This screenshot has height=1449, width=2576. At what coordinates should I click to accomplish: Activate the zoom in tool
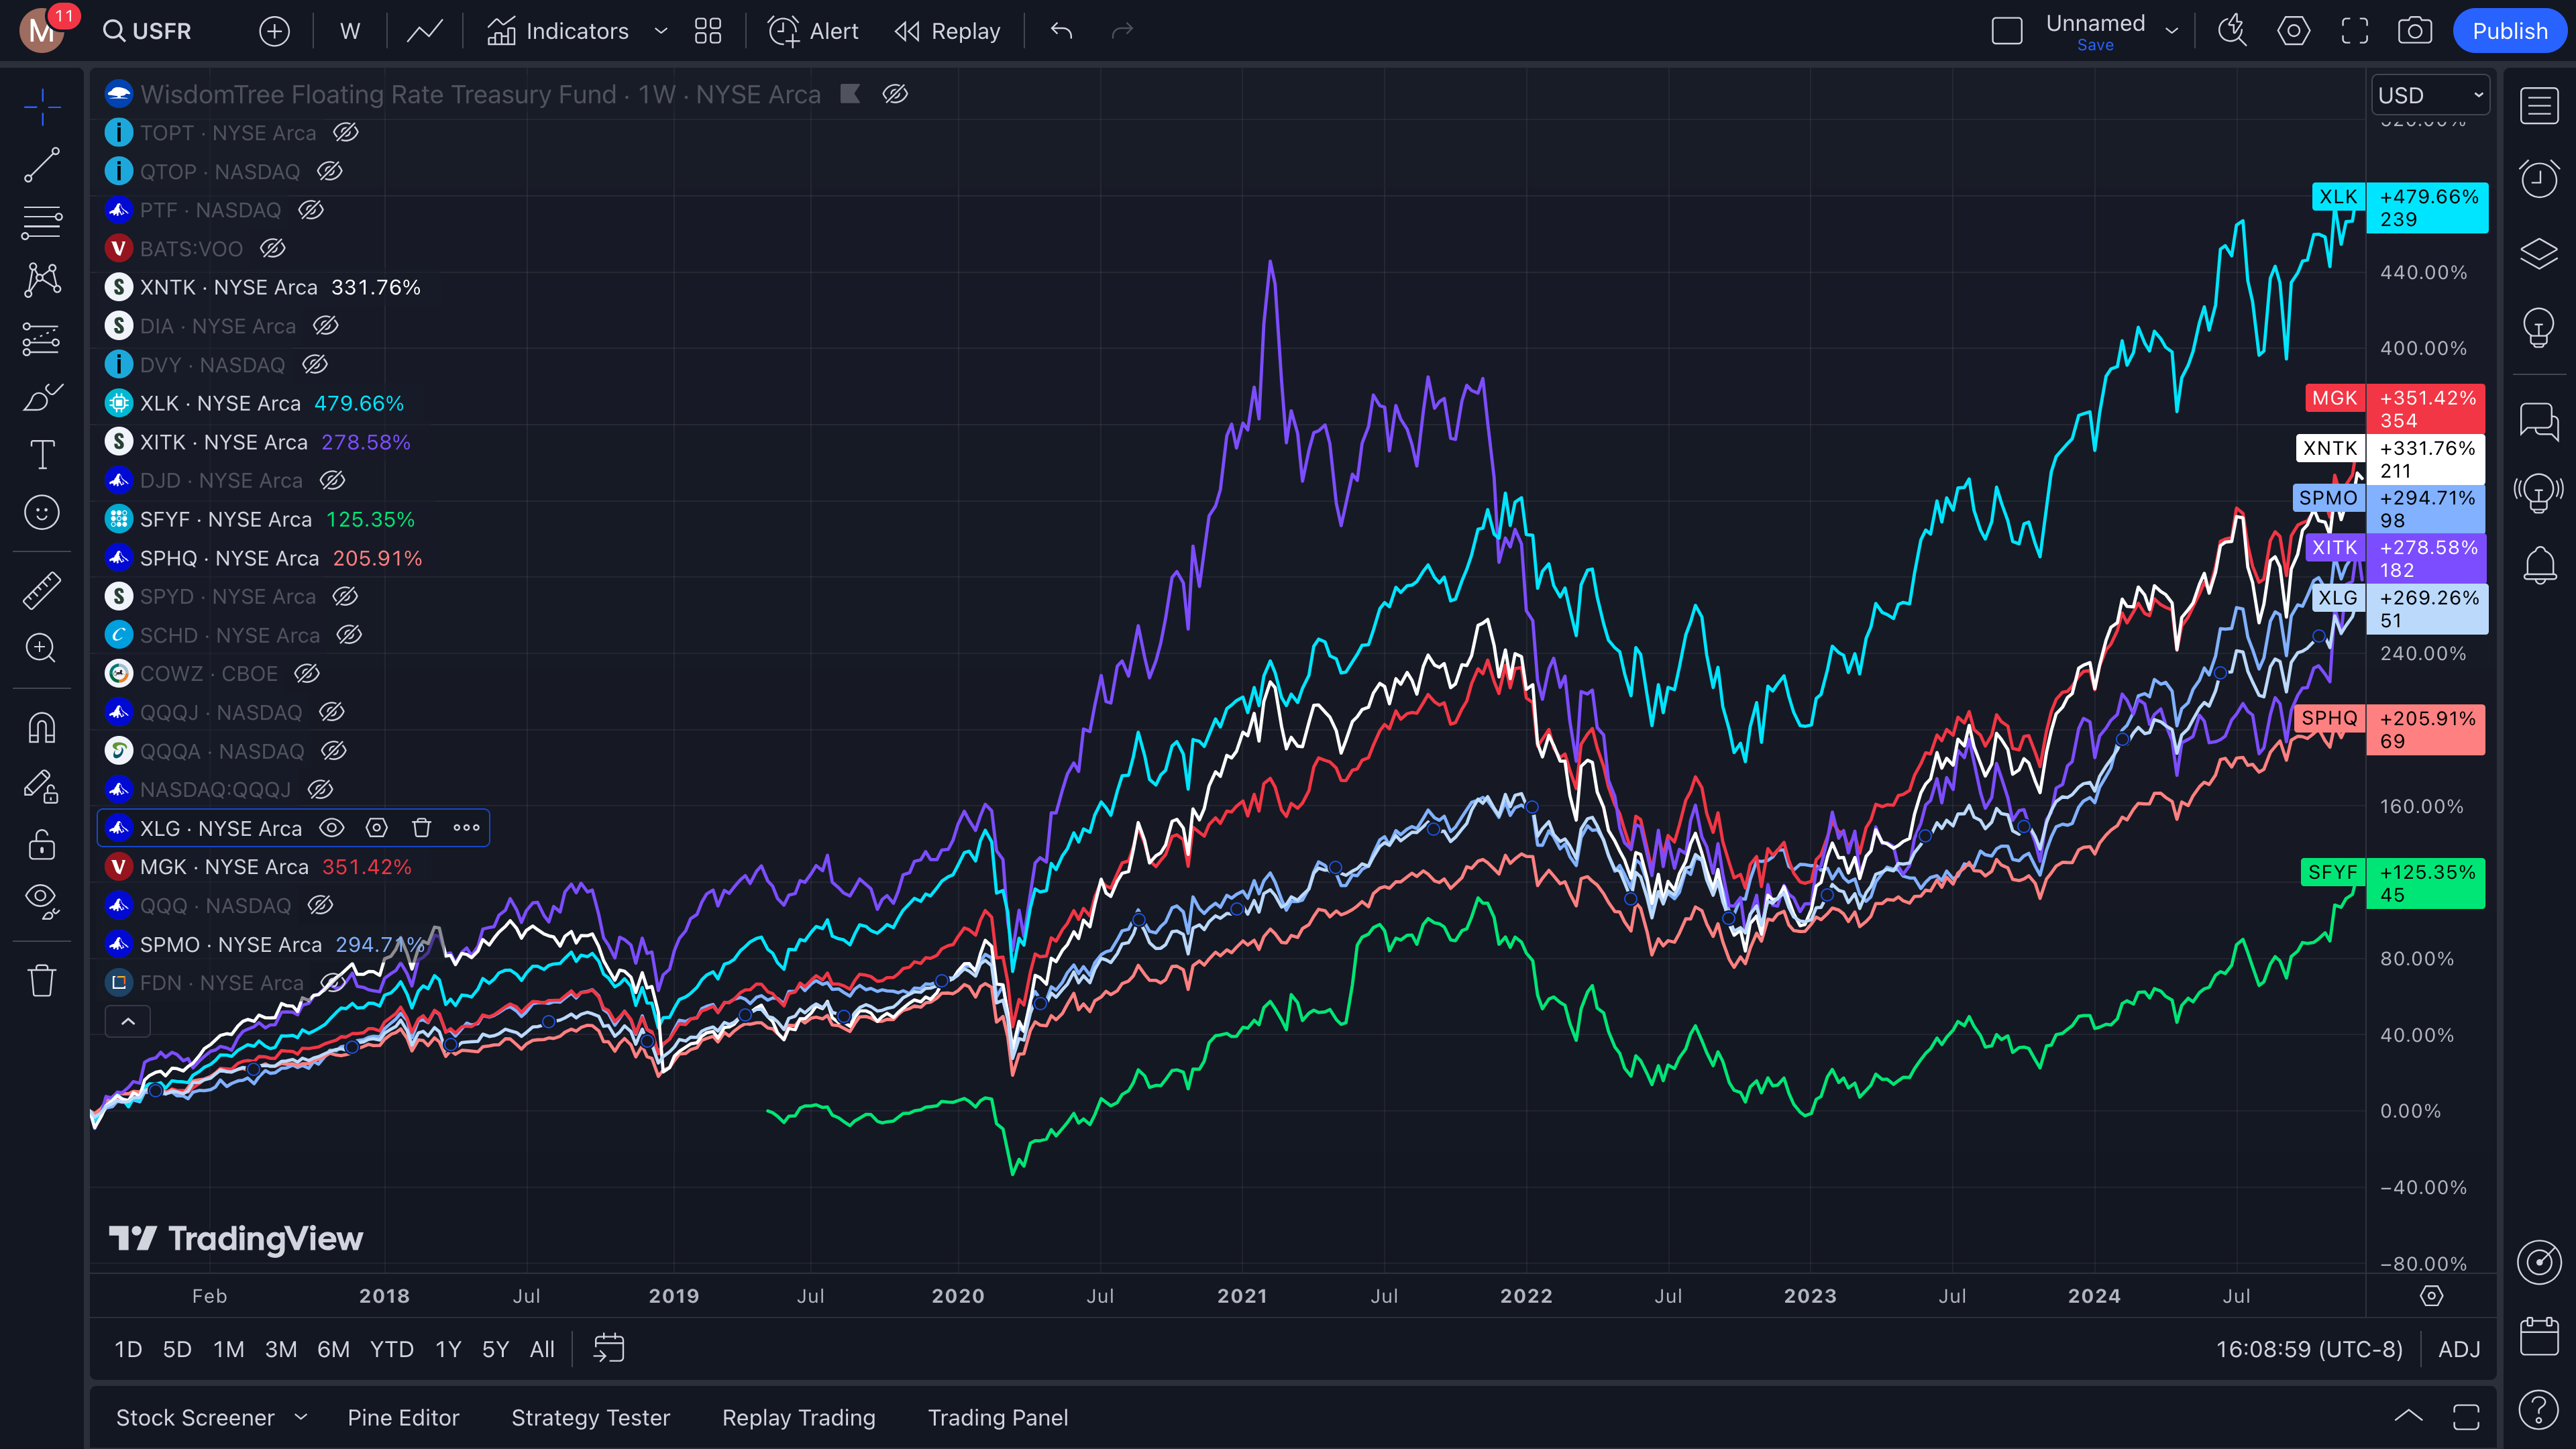[x=42, y=648]
